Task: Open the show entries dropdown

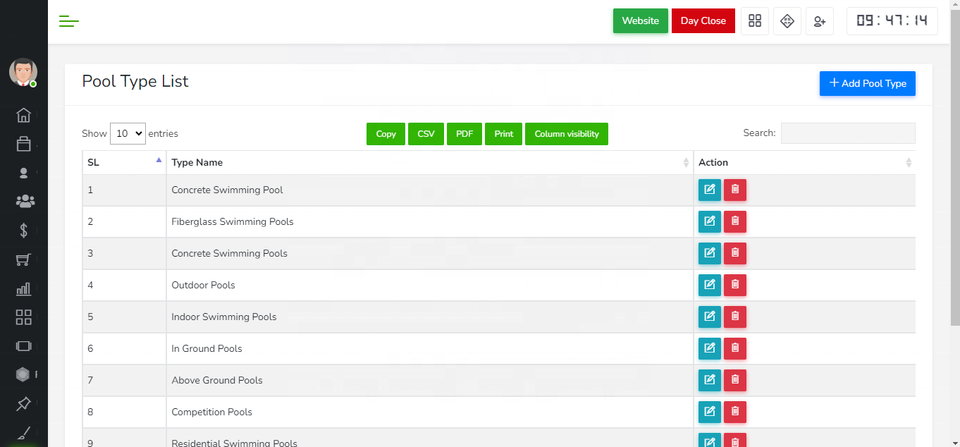Action: [128, 133]
